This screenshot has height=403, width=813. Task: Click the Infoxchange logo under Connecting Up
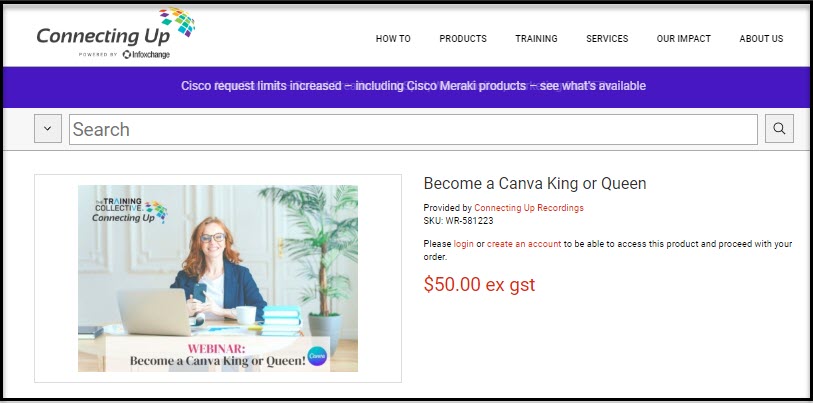[146, 54]
